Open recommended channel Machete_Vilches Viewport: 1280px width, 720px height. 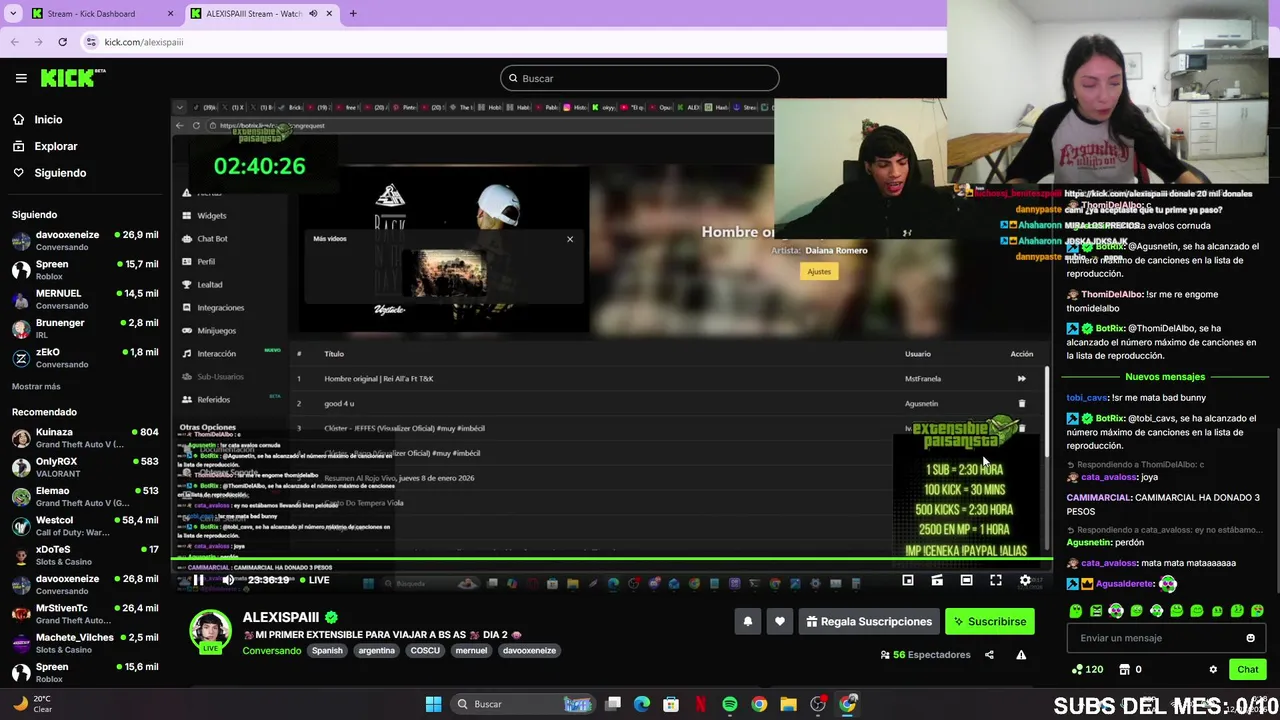tap(85, 643)
